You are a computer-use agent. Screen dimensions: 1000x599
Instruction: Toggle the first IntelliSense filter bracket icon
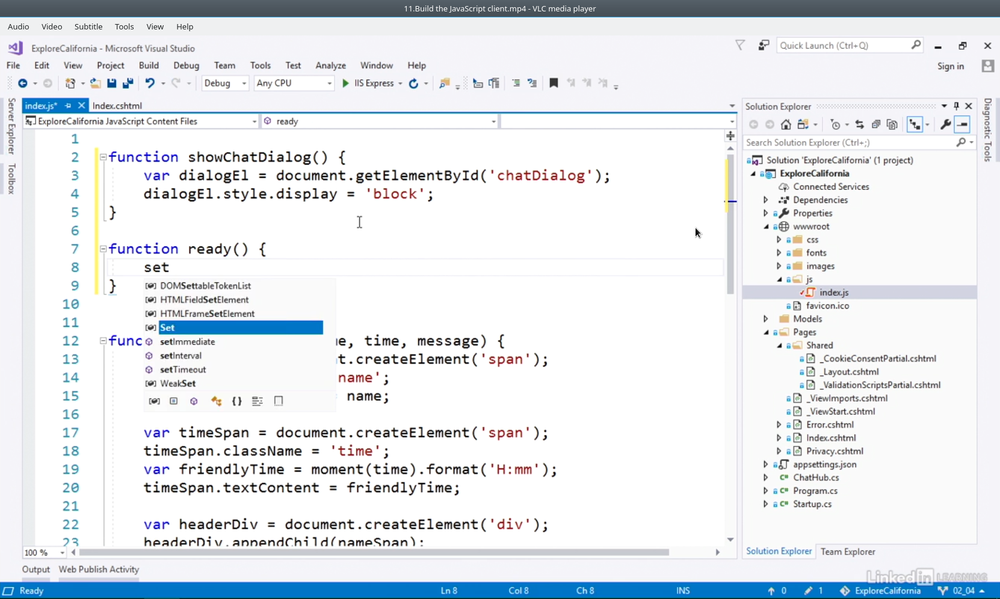tap(154, 401)
